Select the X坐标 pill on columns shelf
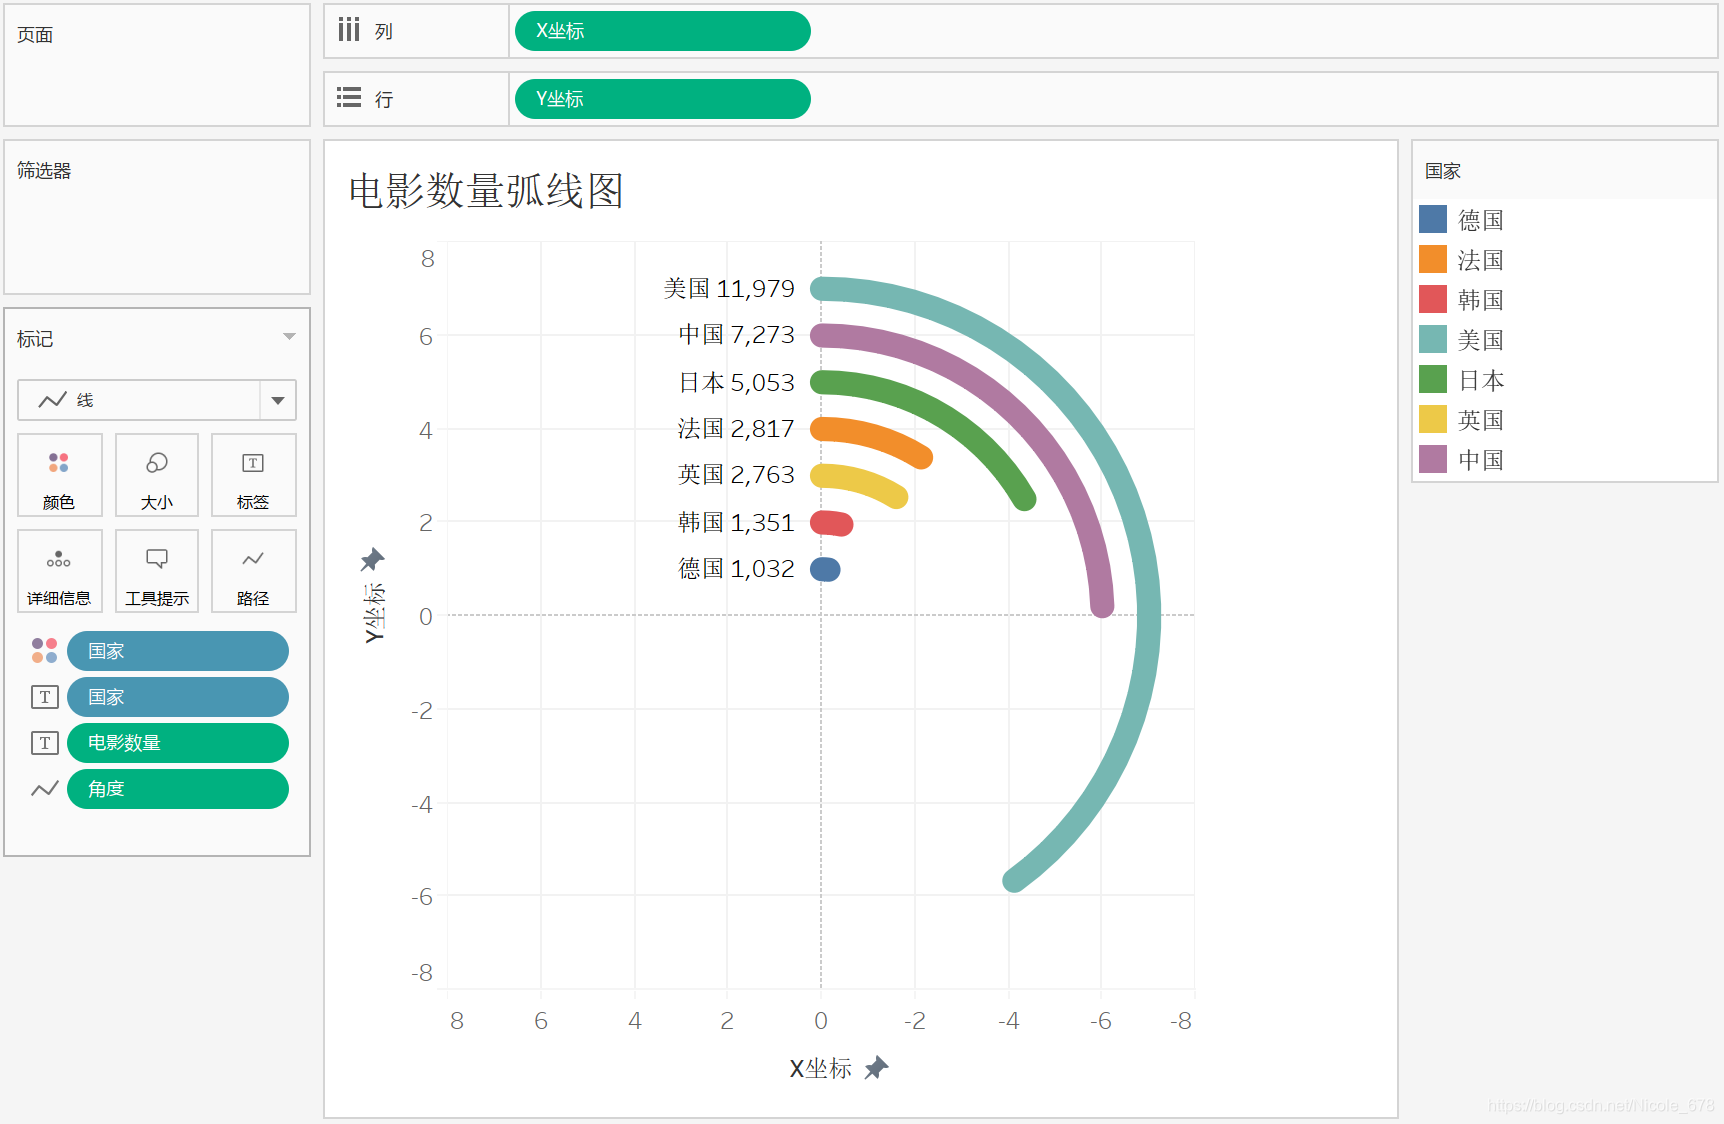This screenshot has height=1124, width=1724. tap(662, 31)
